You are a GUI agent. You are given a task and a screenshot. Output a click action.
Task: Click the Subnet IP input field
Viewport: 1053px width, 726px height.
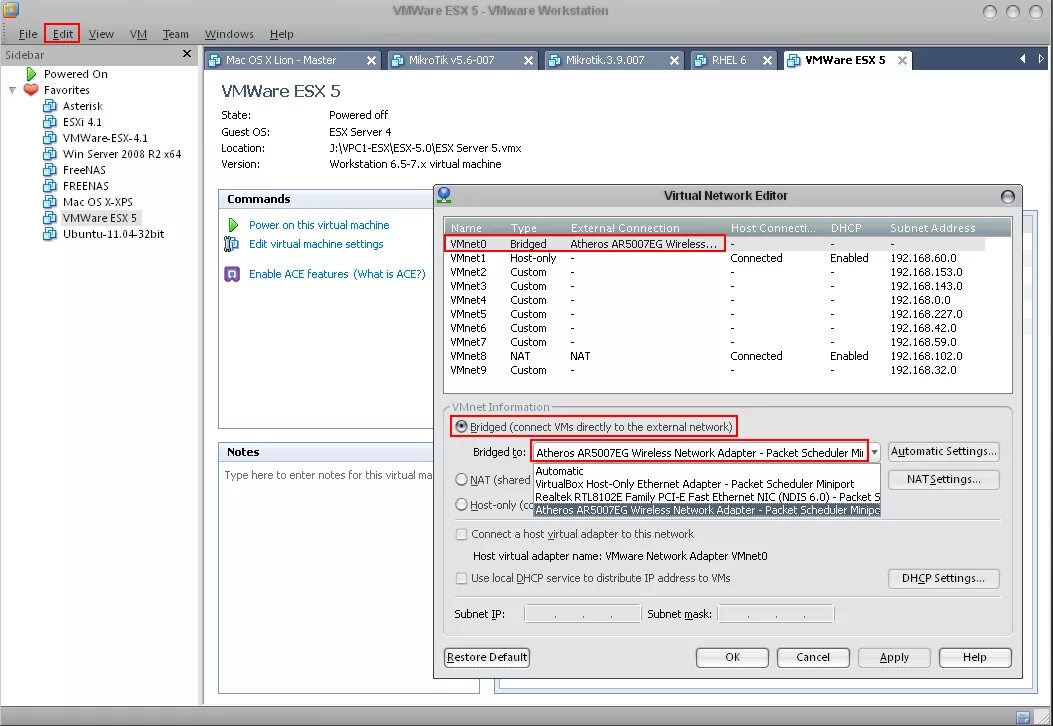coord(582,614)
